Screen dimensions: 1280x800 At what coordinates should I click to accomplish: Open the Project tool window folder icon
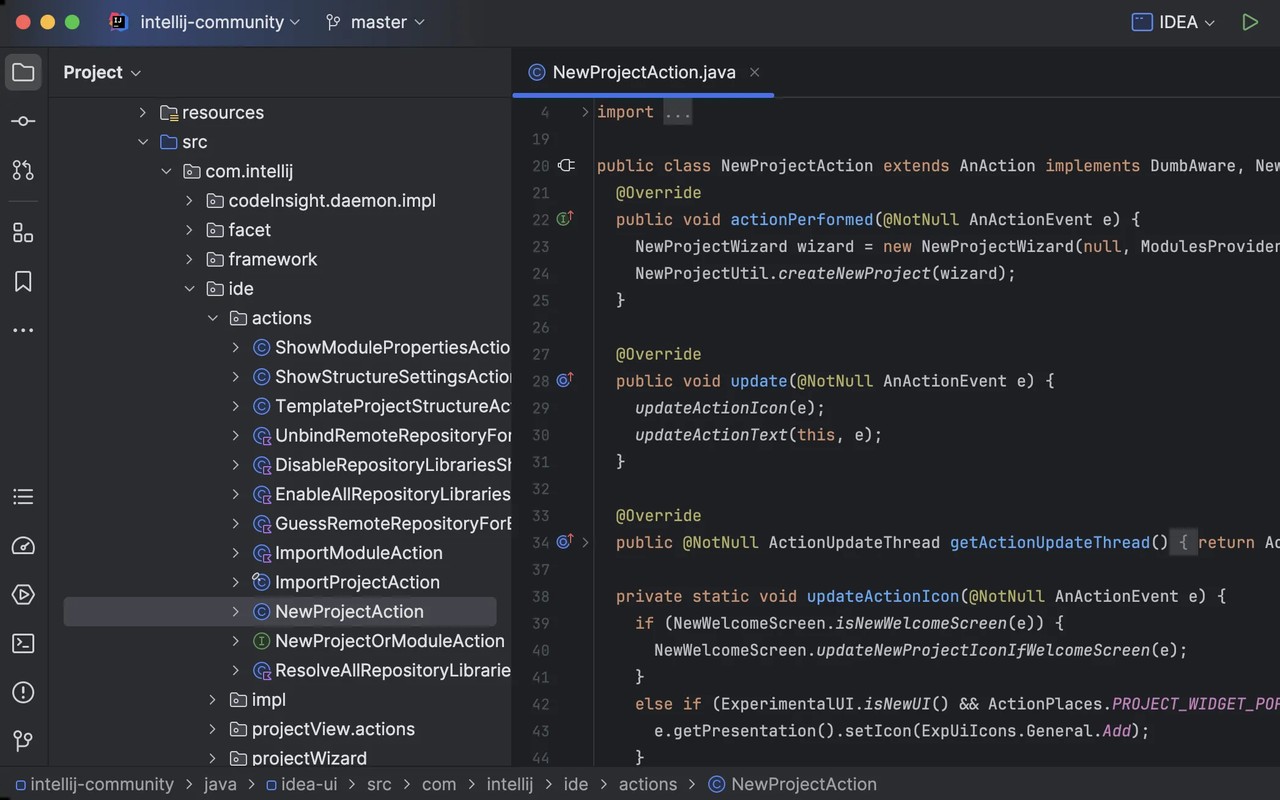coord(23,72)
